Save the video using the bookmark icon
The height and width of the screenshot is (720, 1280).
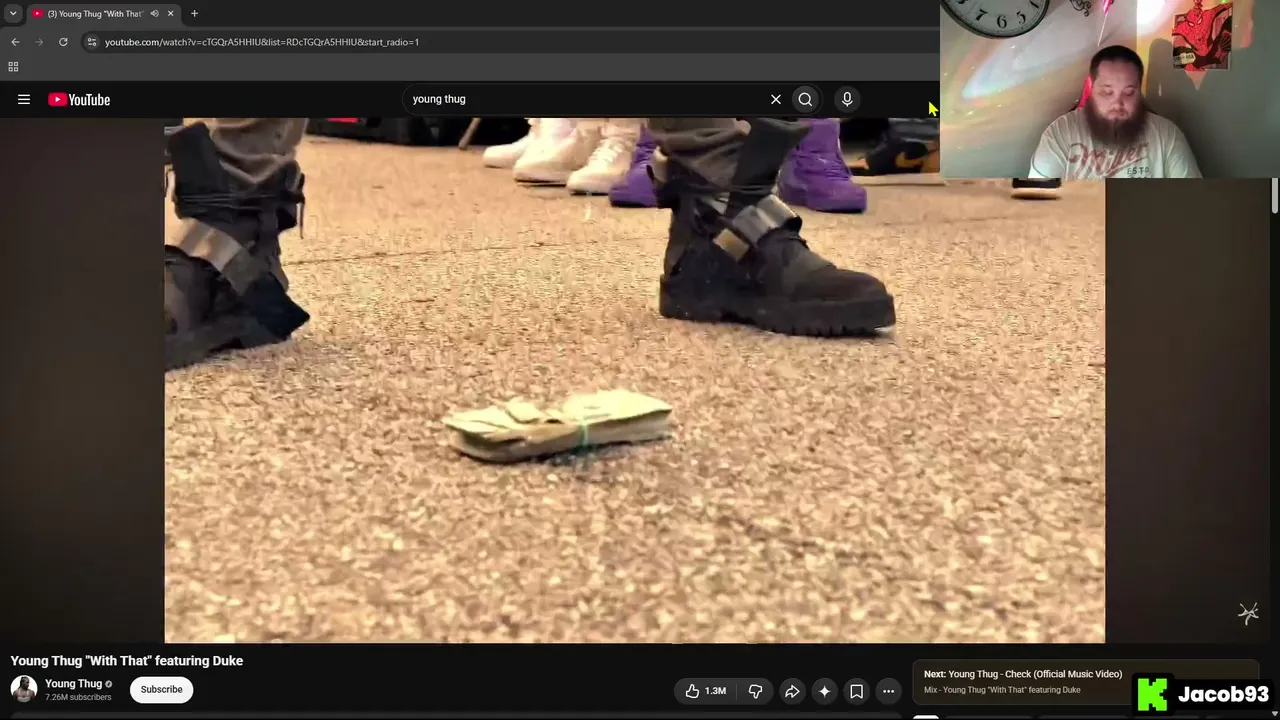[856, 691]
